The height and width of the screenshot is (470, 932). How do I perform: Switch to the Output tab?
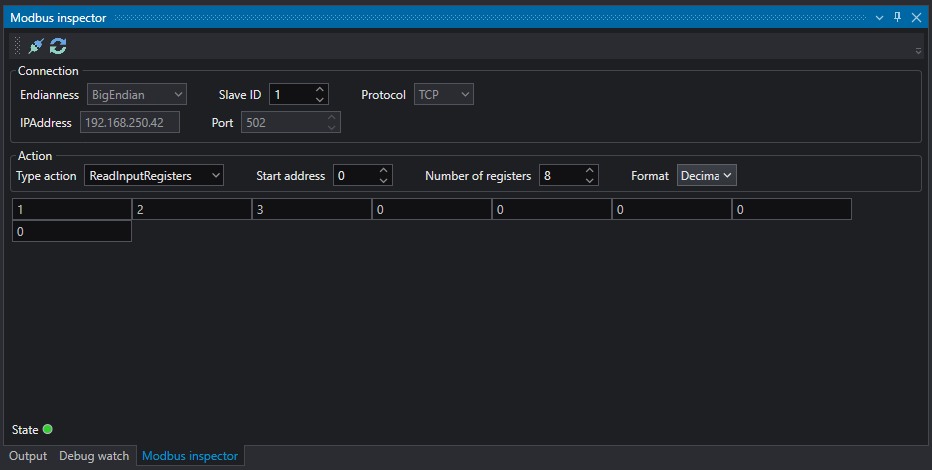coord(28,456)
